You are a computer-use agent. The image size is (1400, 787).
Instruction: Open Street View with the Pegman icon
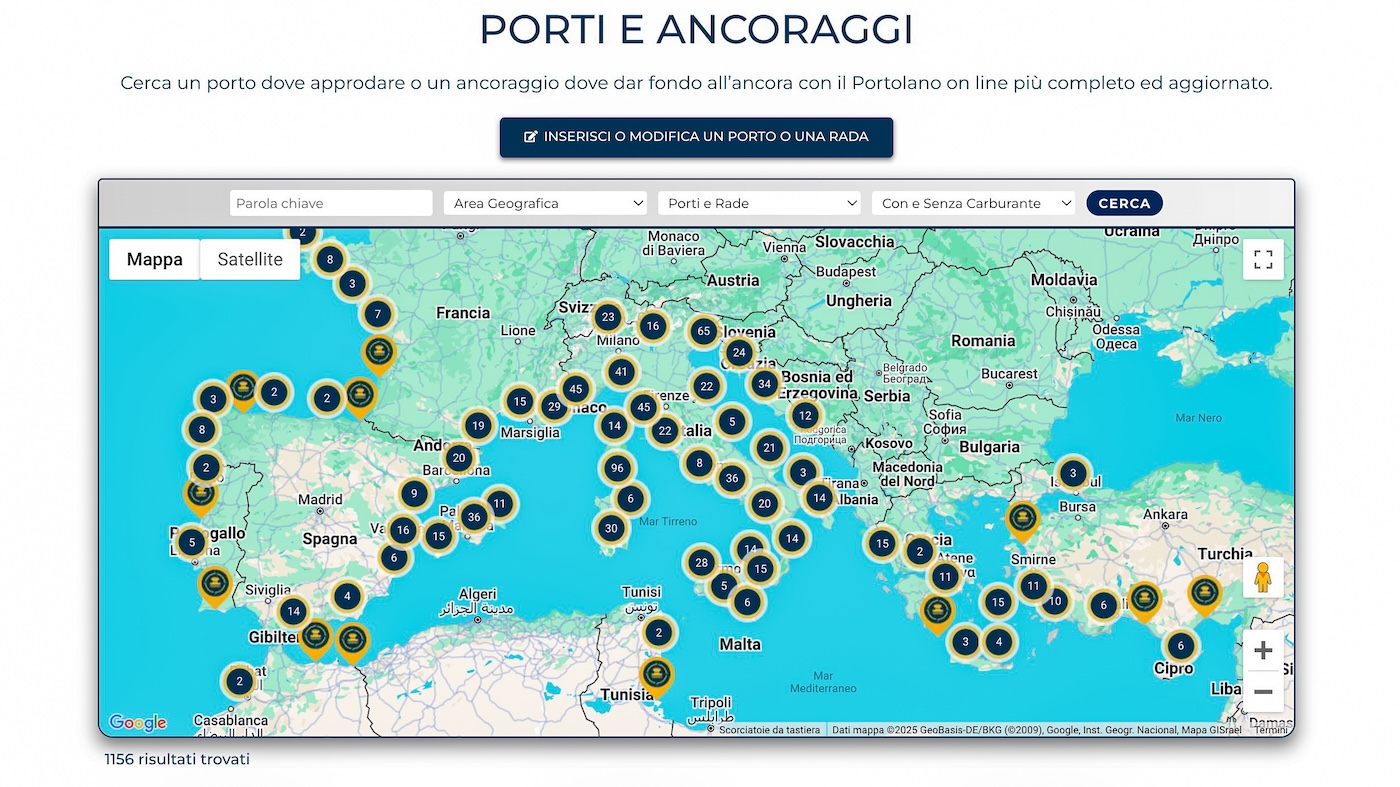pos(1263,577)
